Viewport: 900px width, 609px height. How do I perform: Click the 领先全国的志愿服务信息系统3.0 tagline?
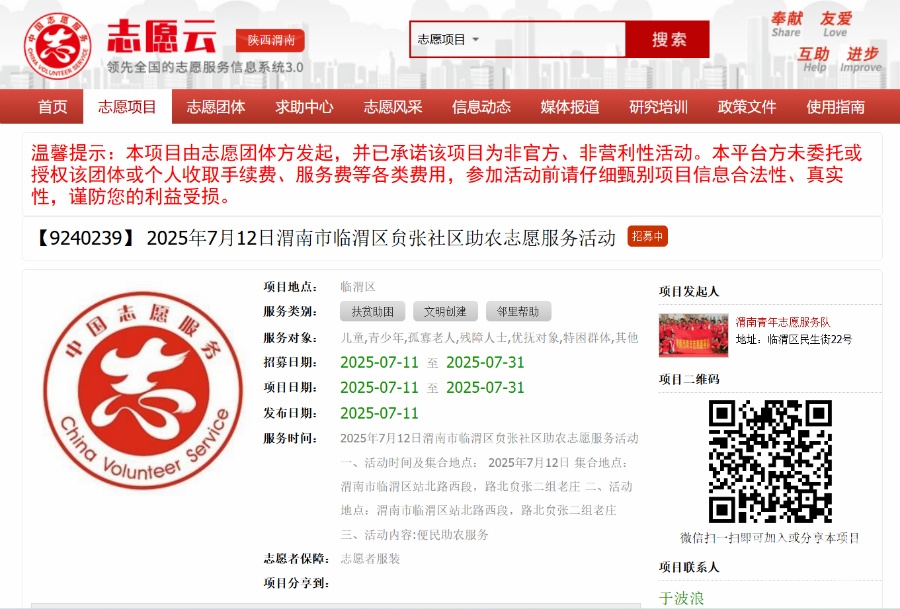point(205,67)
